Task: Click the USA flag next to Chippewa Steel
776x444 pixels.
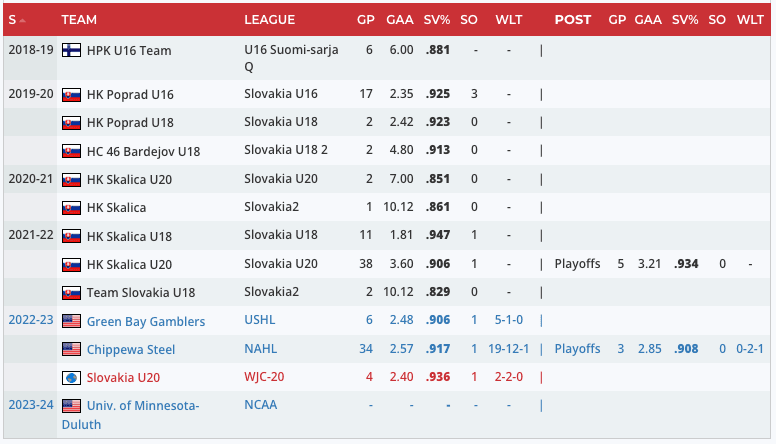Action: point(71,349)
